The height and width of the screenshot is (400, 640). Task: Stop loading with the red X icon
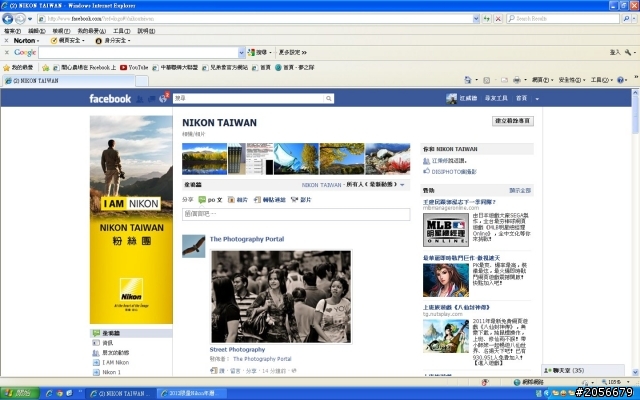(x=498, y=18)
